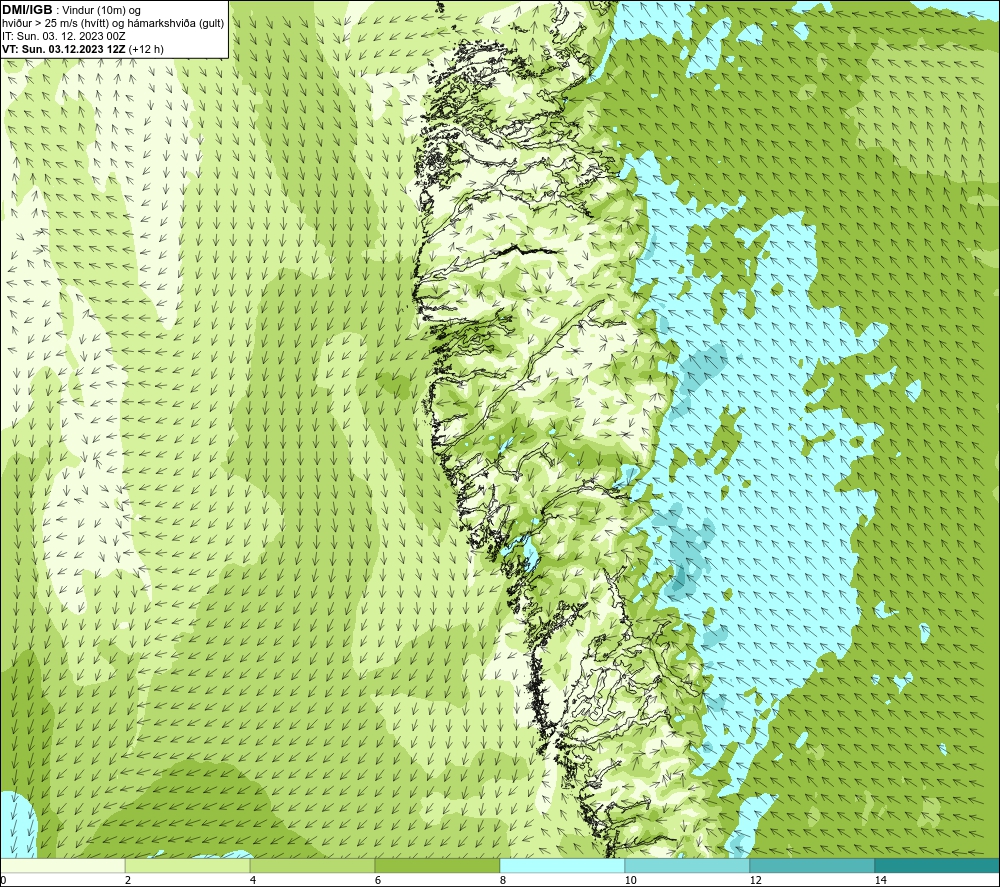Click the 2–4 m/s light green legend swatch

tap(188, 865)
